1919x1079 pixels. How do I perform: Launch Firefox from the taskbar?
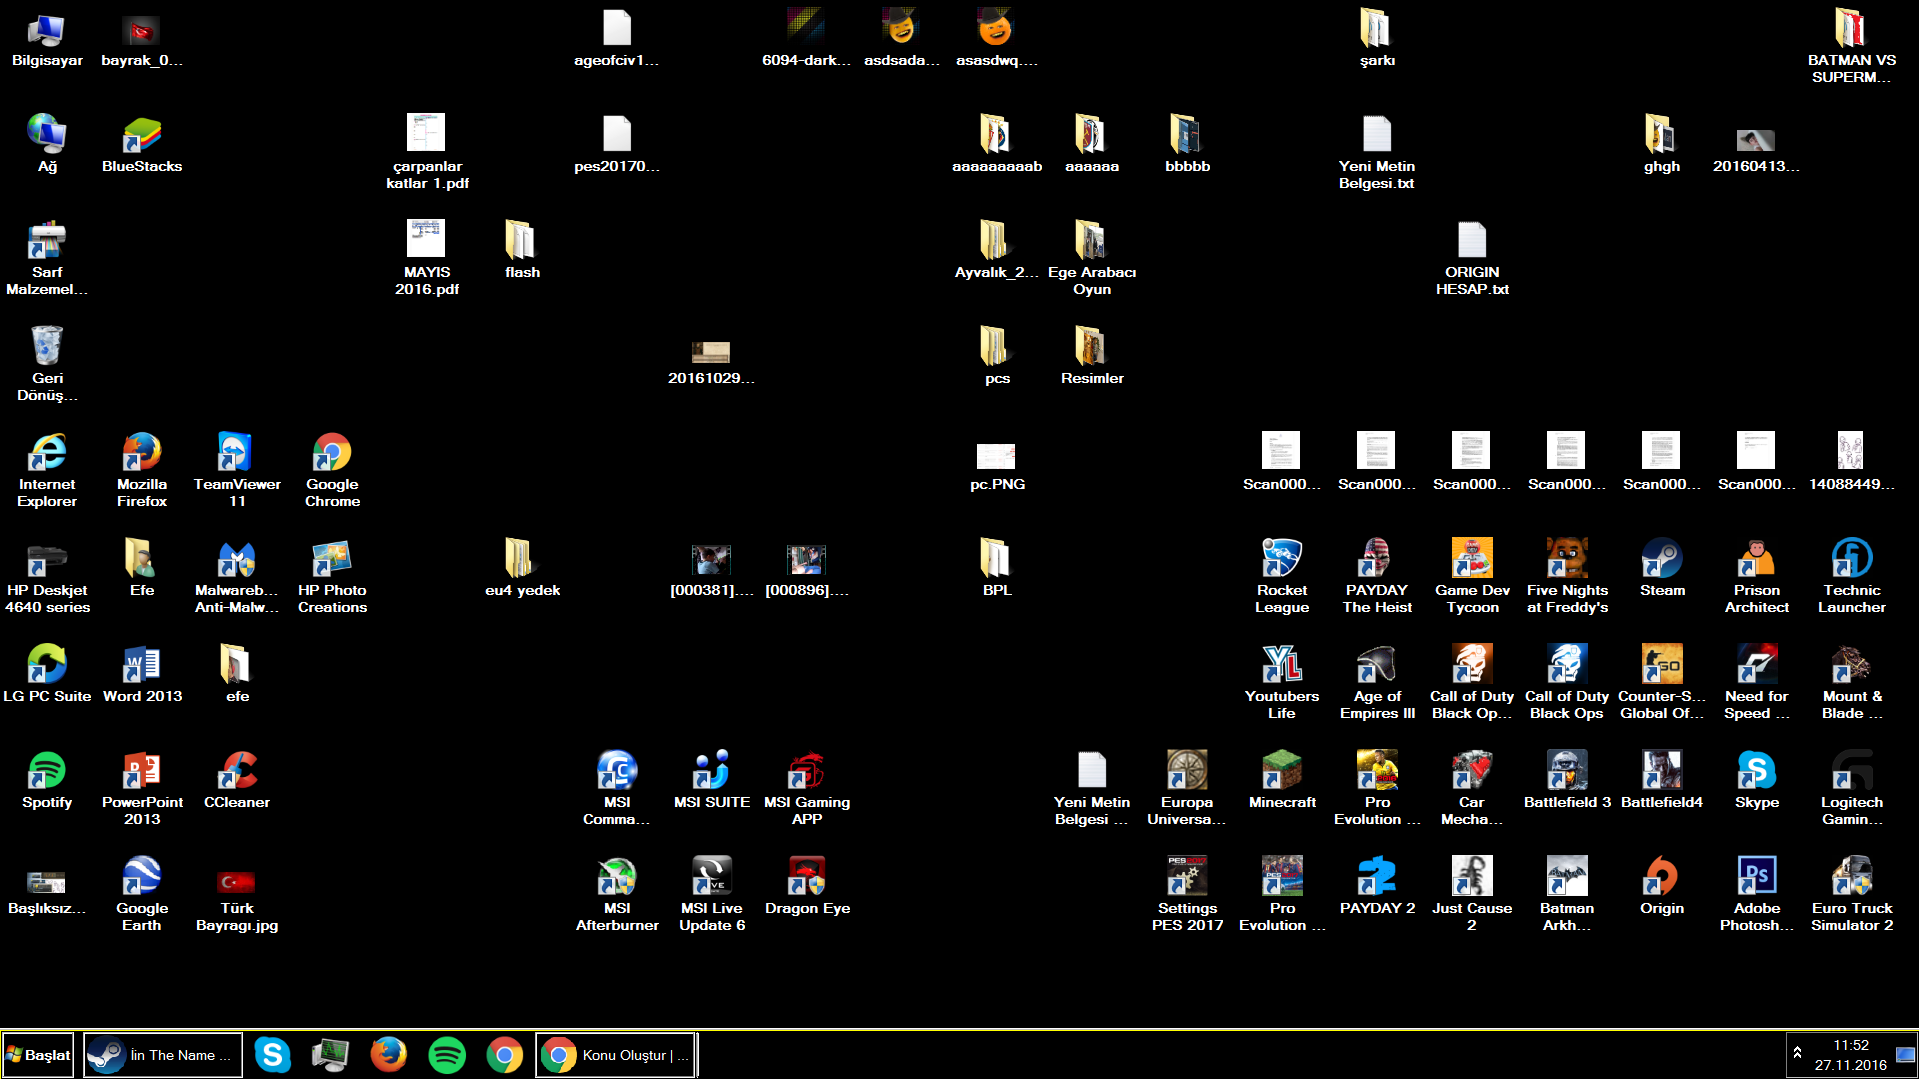pos(388,1055)
